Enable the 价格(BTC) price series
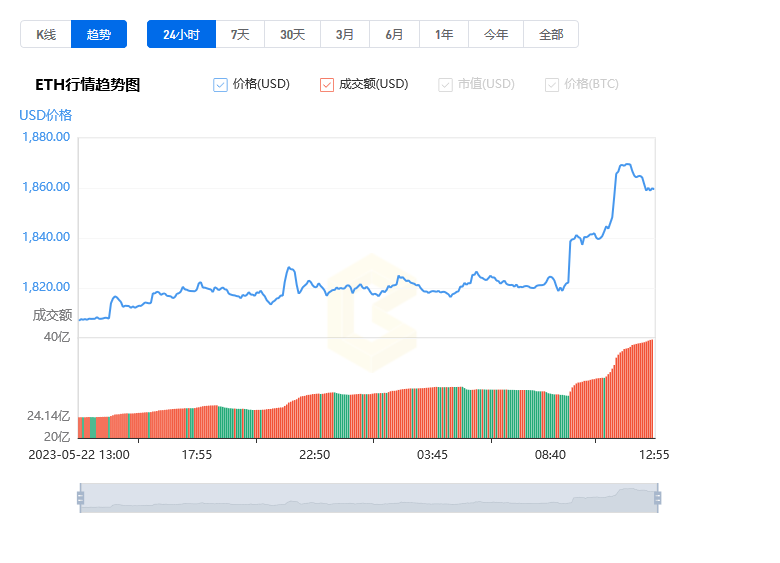Image resolution: width=780 pixels, height=563 pixels. [552, 85]
